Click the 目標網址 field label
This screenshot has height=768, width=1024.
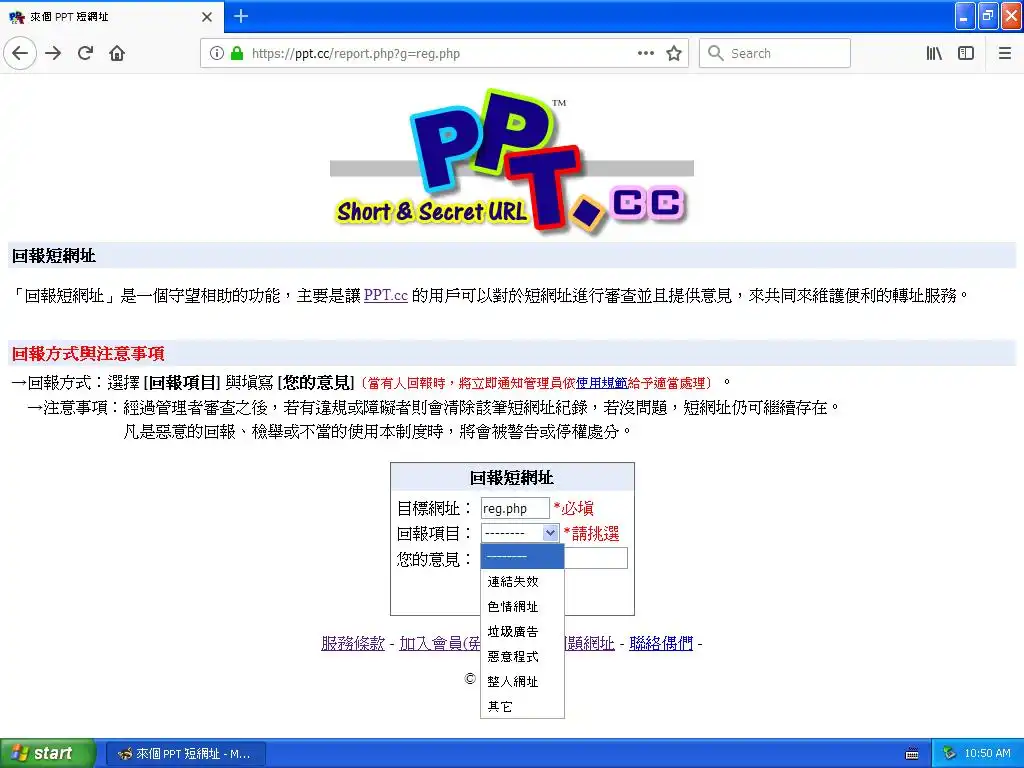tap(434, 508)
